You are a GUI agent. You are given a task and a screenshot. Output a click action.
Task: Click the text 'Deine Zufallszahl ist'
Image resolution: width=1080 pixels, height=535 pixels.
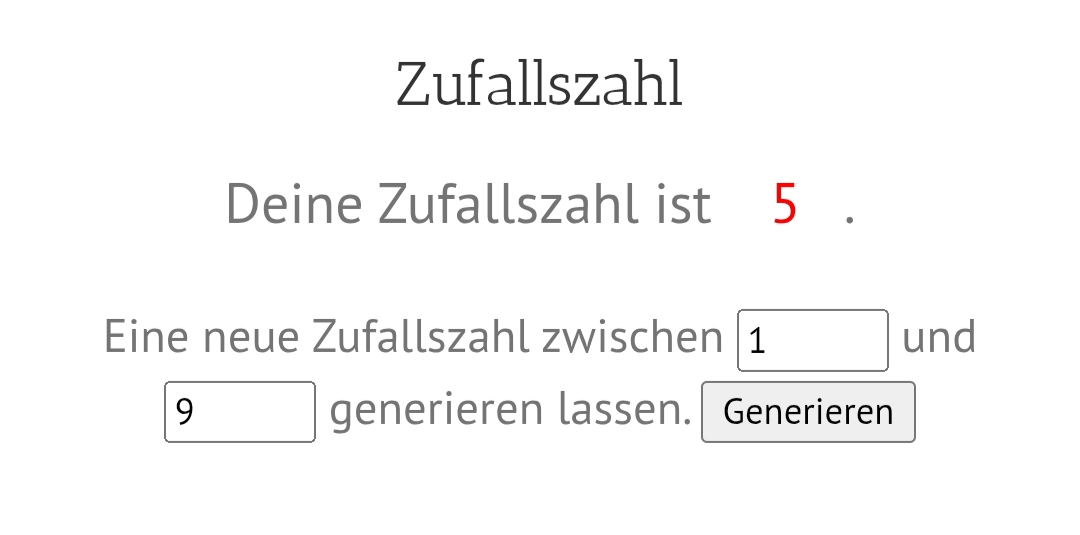[468, 204]
